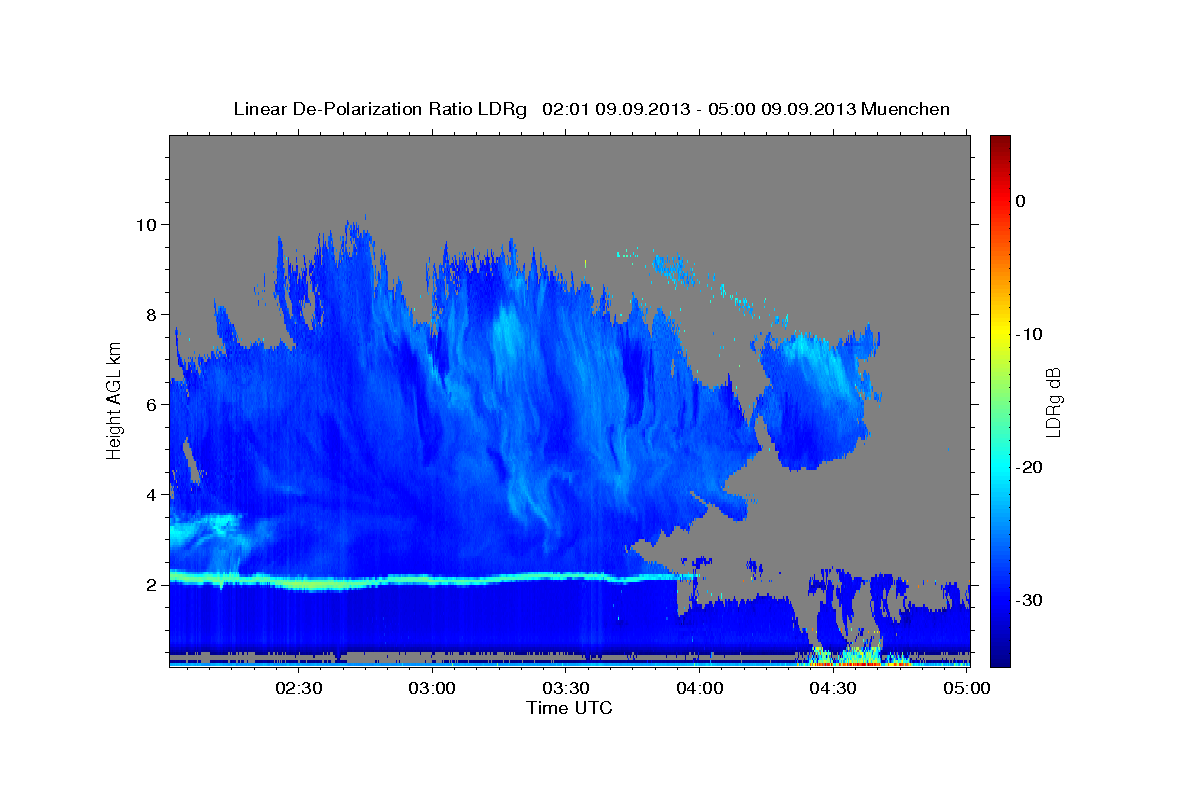
Task: Click the colorbar tick value '-30'
Action: click(1027, 600)
